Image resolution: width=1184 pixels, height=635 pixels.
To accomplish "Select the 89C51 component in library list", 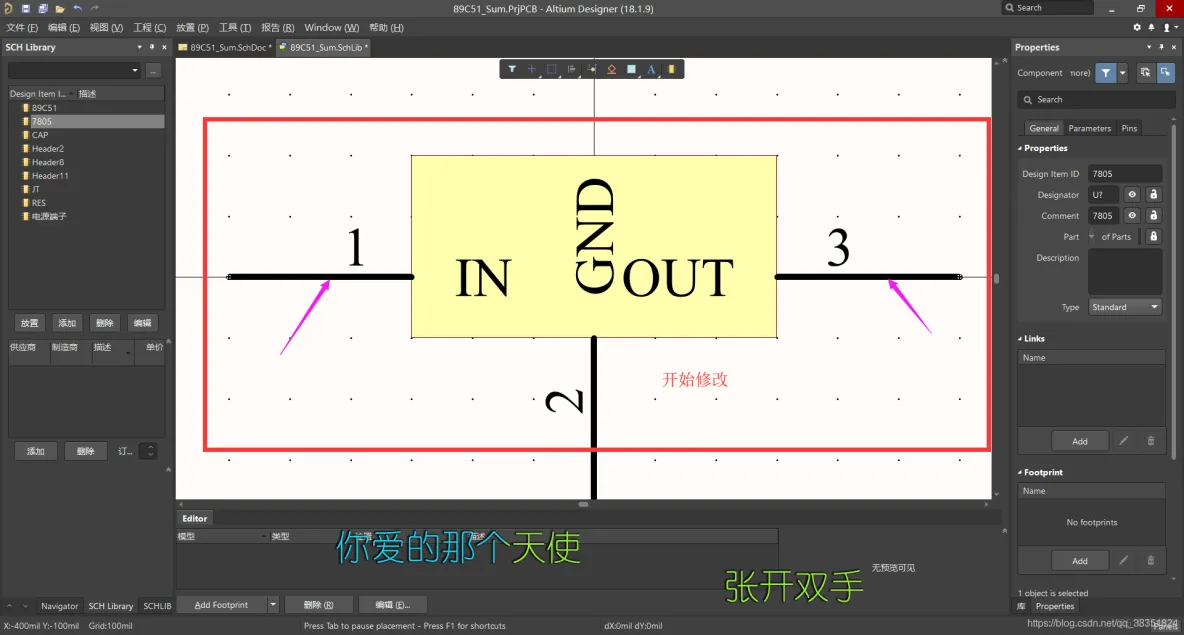I will [44, 108].
